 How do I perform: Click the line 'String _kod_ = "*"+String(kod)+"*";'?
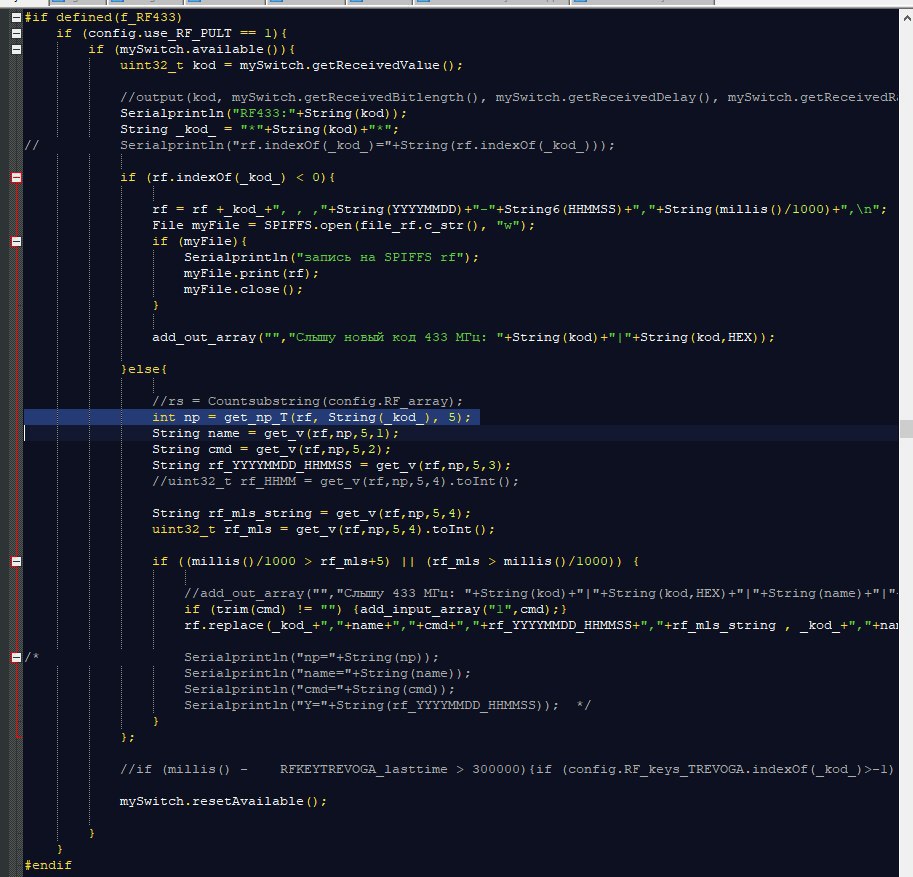(x=259, y=129)
